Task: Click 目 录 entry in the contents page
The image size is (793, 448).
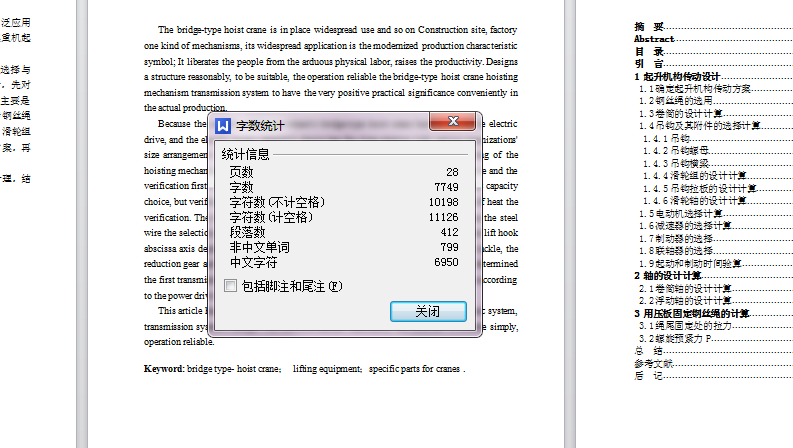Action: (713, 52)
